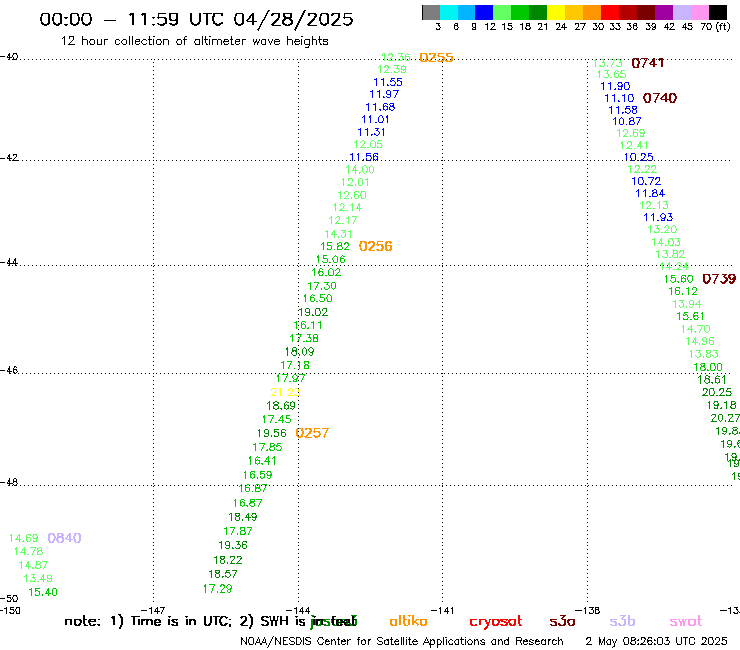Select the longitude axis label -141
740x650 pixels.
click(x=442, y=610)
